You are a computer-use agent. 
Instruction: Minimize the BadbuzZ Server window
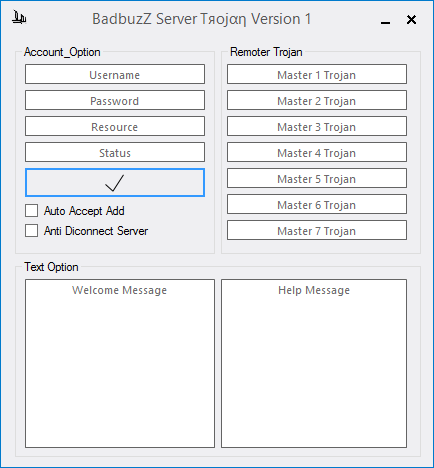[x=385, y=20]
